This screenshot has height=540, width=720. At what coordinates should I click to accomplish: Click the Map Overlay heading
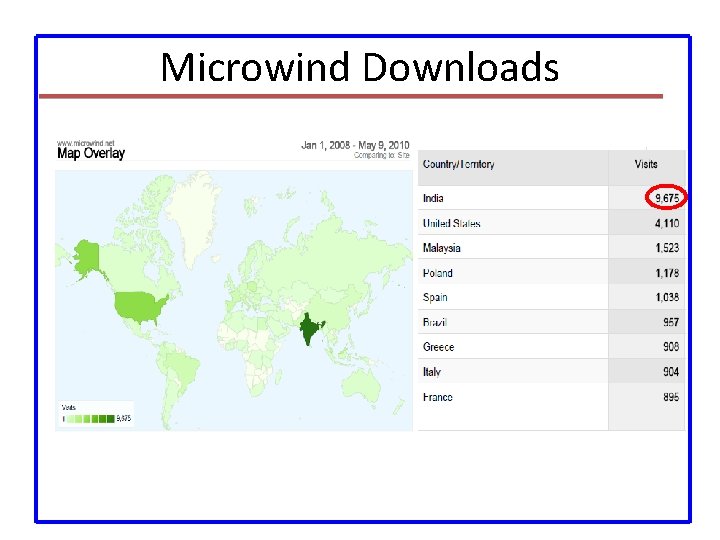pos(91,153)
